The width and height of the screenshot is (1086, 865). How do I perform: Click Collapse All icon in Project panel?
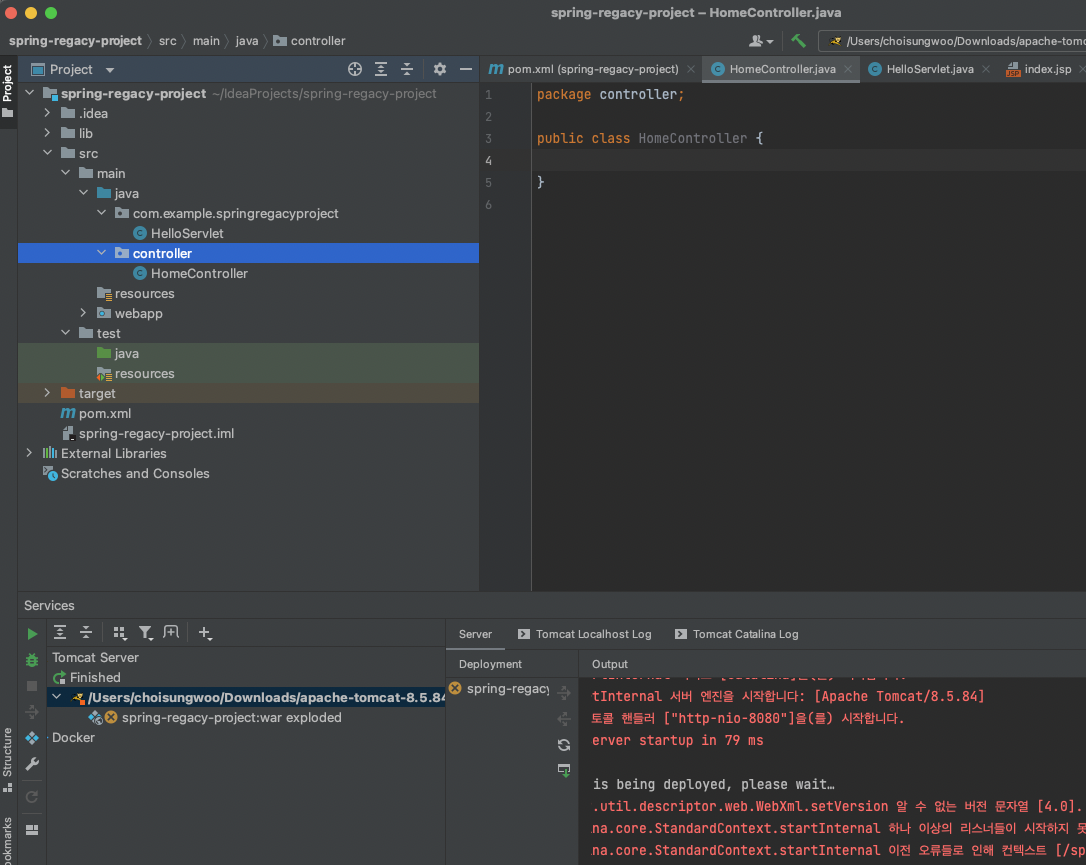pyautogui.click(x=407, y=69)
